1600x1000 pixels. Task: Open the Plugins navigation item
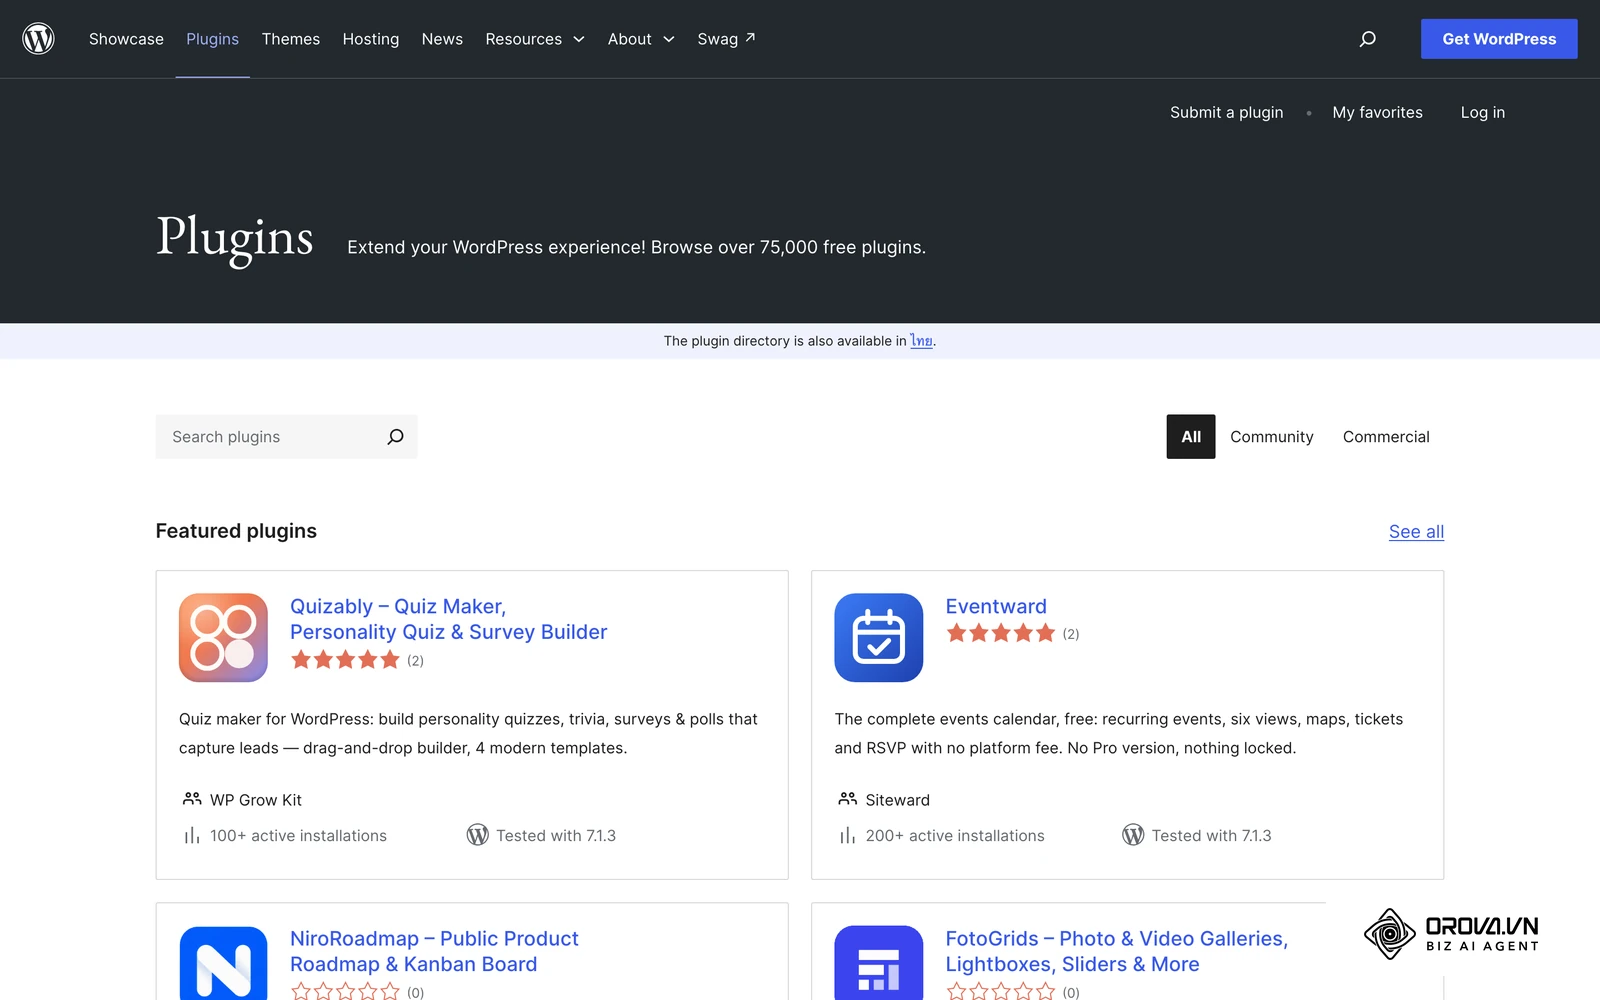click(212, 39)
